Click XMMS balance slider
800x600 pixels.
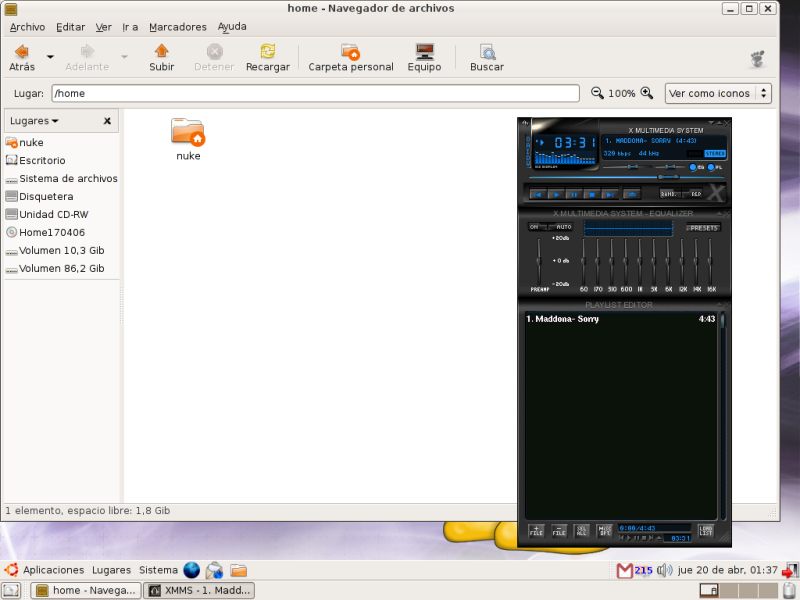pos(670,167)
